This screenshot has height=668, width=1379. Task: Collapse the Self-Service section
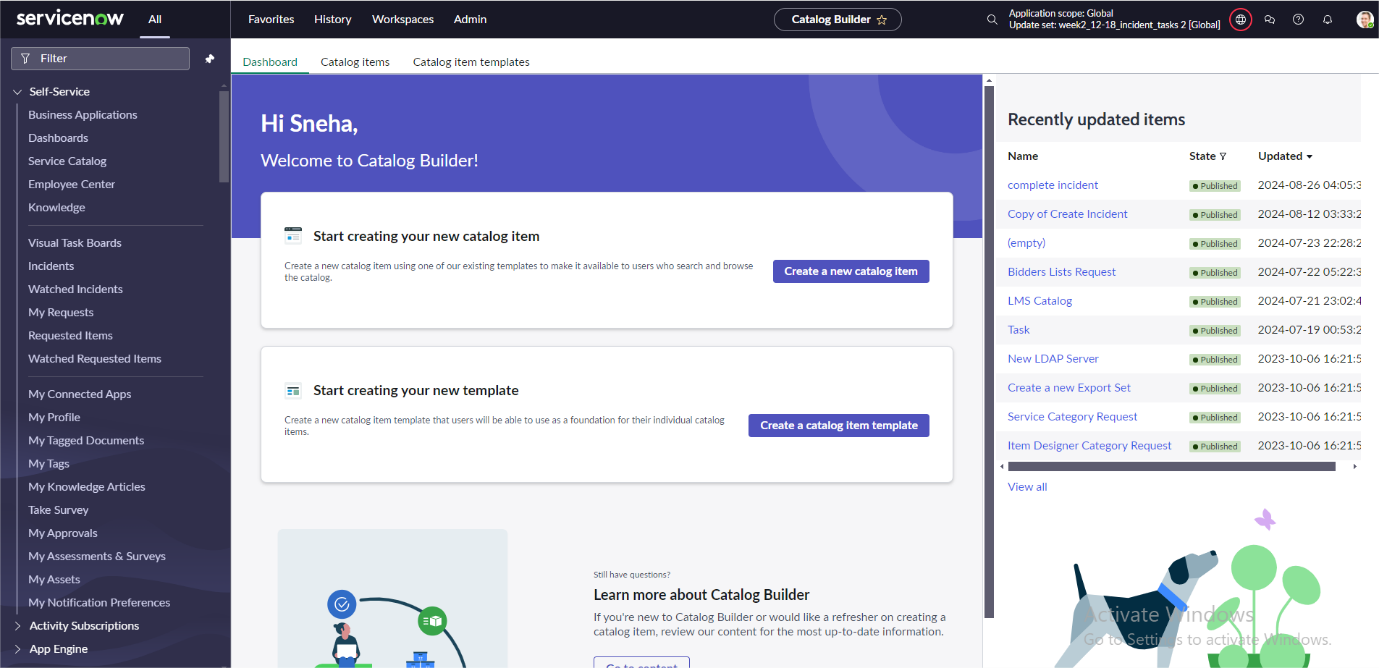coord(16,91)
